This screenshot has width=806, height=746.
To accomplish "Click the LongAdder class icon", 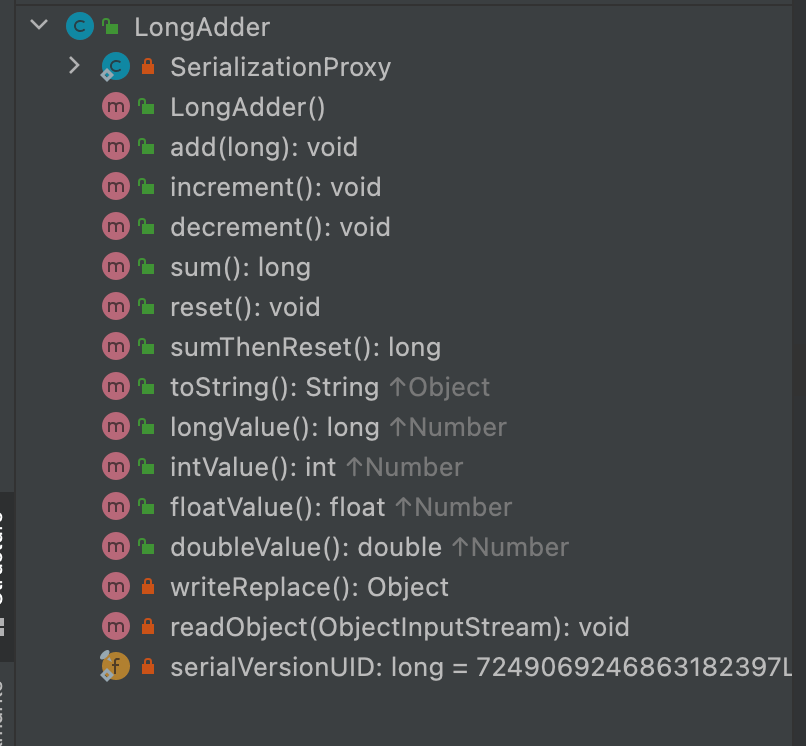I will pyautogui.click(x=80, y=26).
